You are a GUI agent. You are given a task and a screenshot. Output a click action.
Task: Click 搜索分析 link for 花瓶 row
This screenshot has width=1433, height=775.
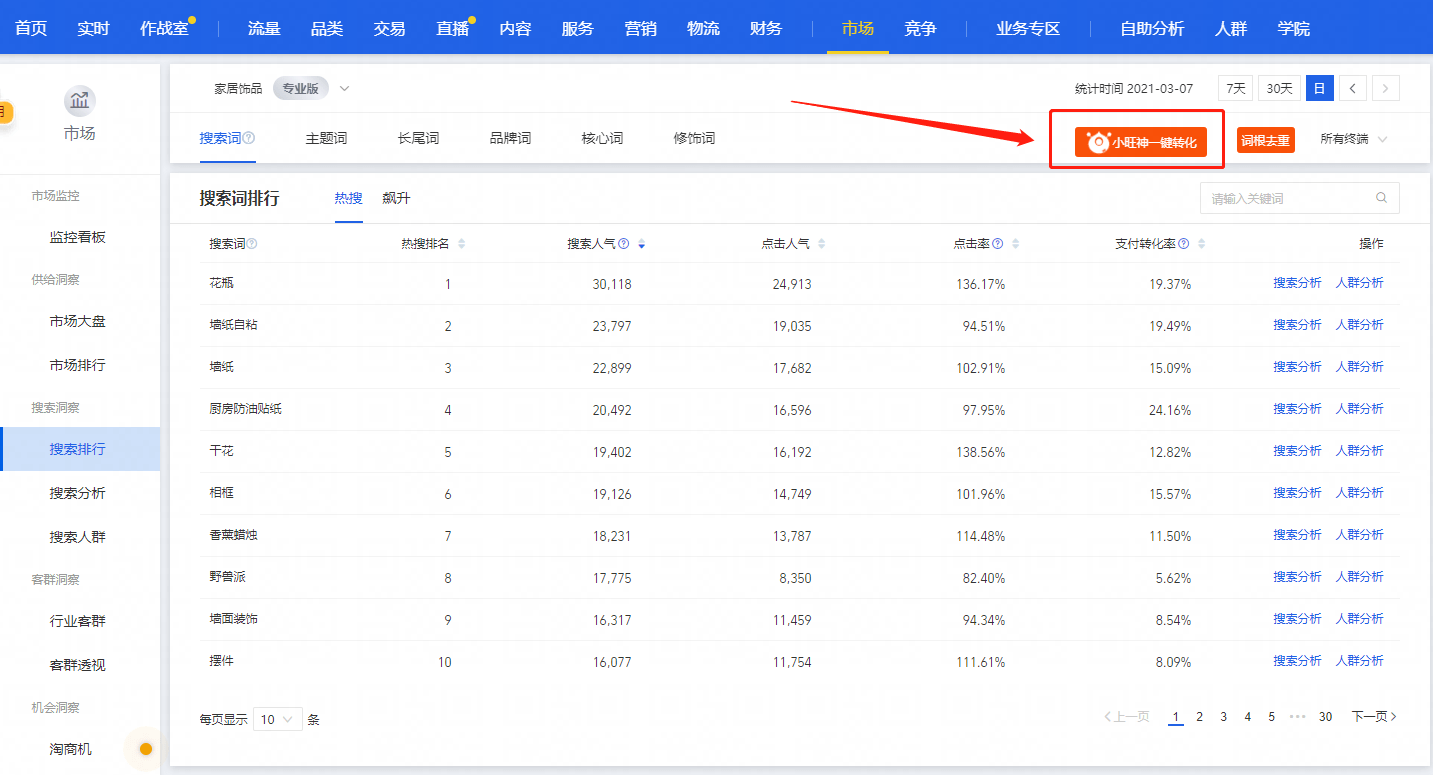[x=1297, y=283]
